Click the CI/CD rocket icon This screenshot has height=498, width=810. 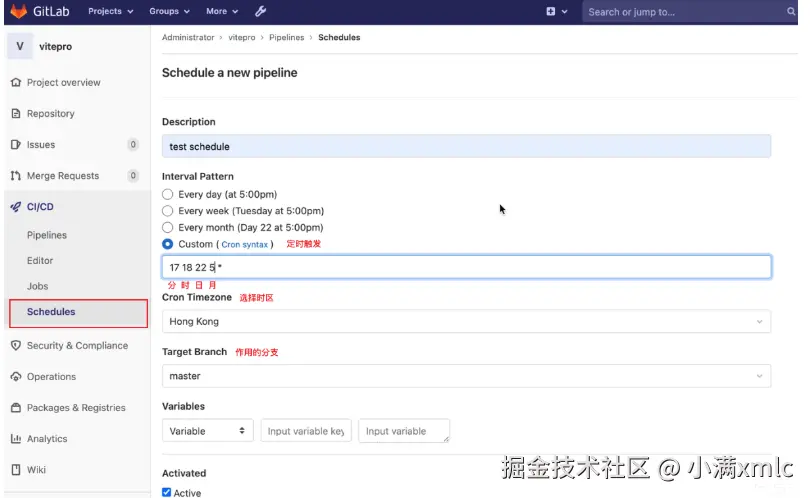(16, 207)
